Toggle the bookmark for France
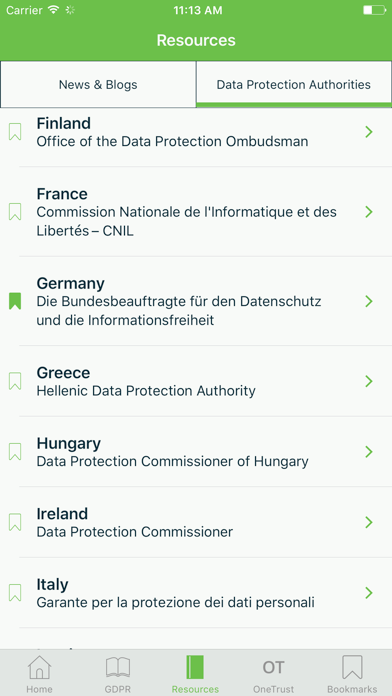This screenshot has width=392, height=696. tap(15, 212)
